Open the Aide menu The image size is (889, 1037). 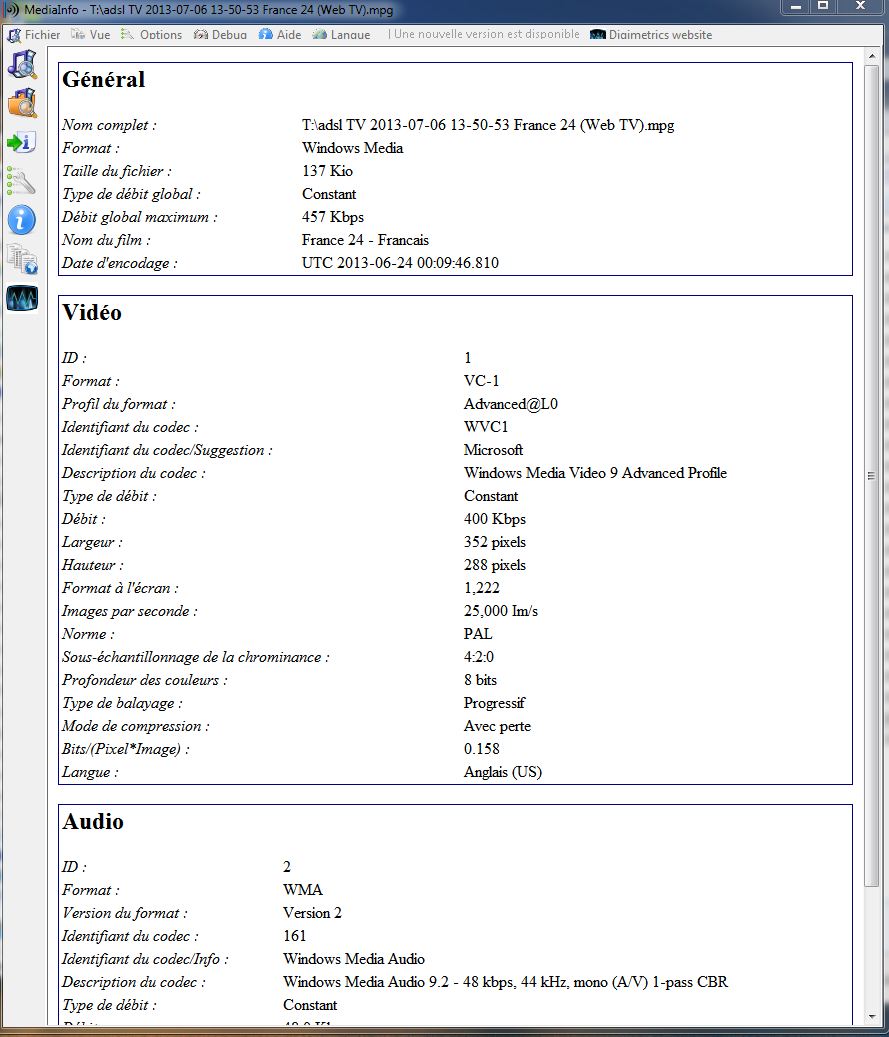280,34
